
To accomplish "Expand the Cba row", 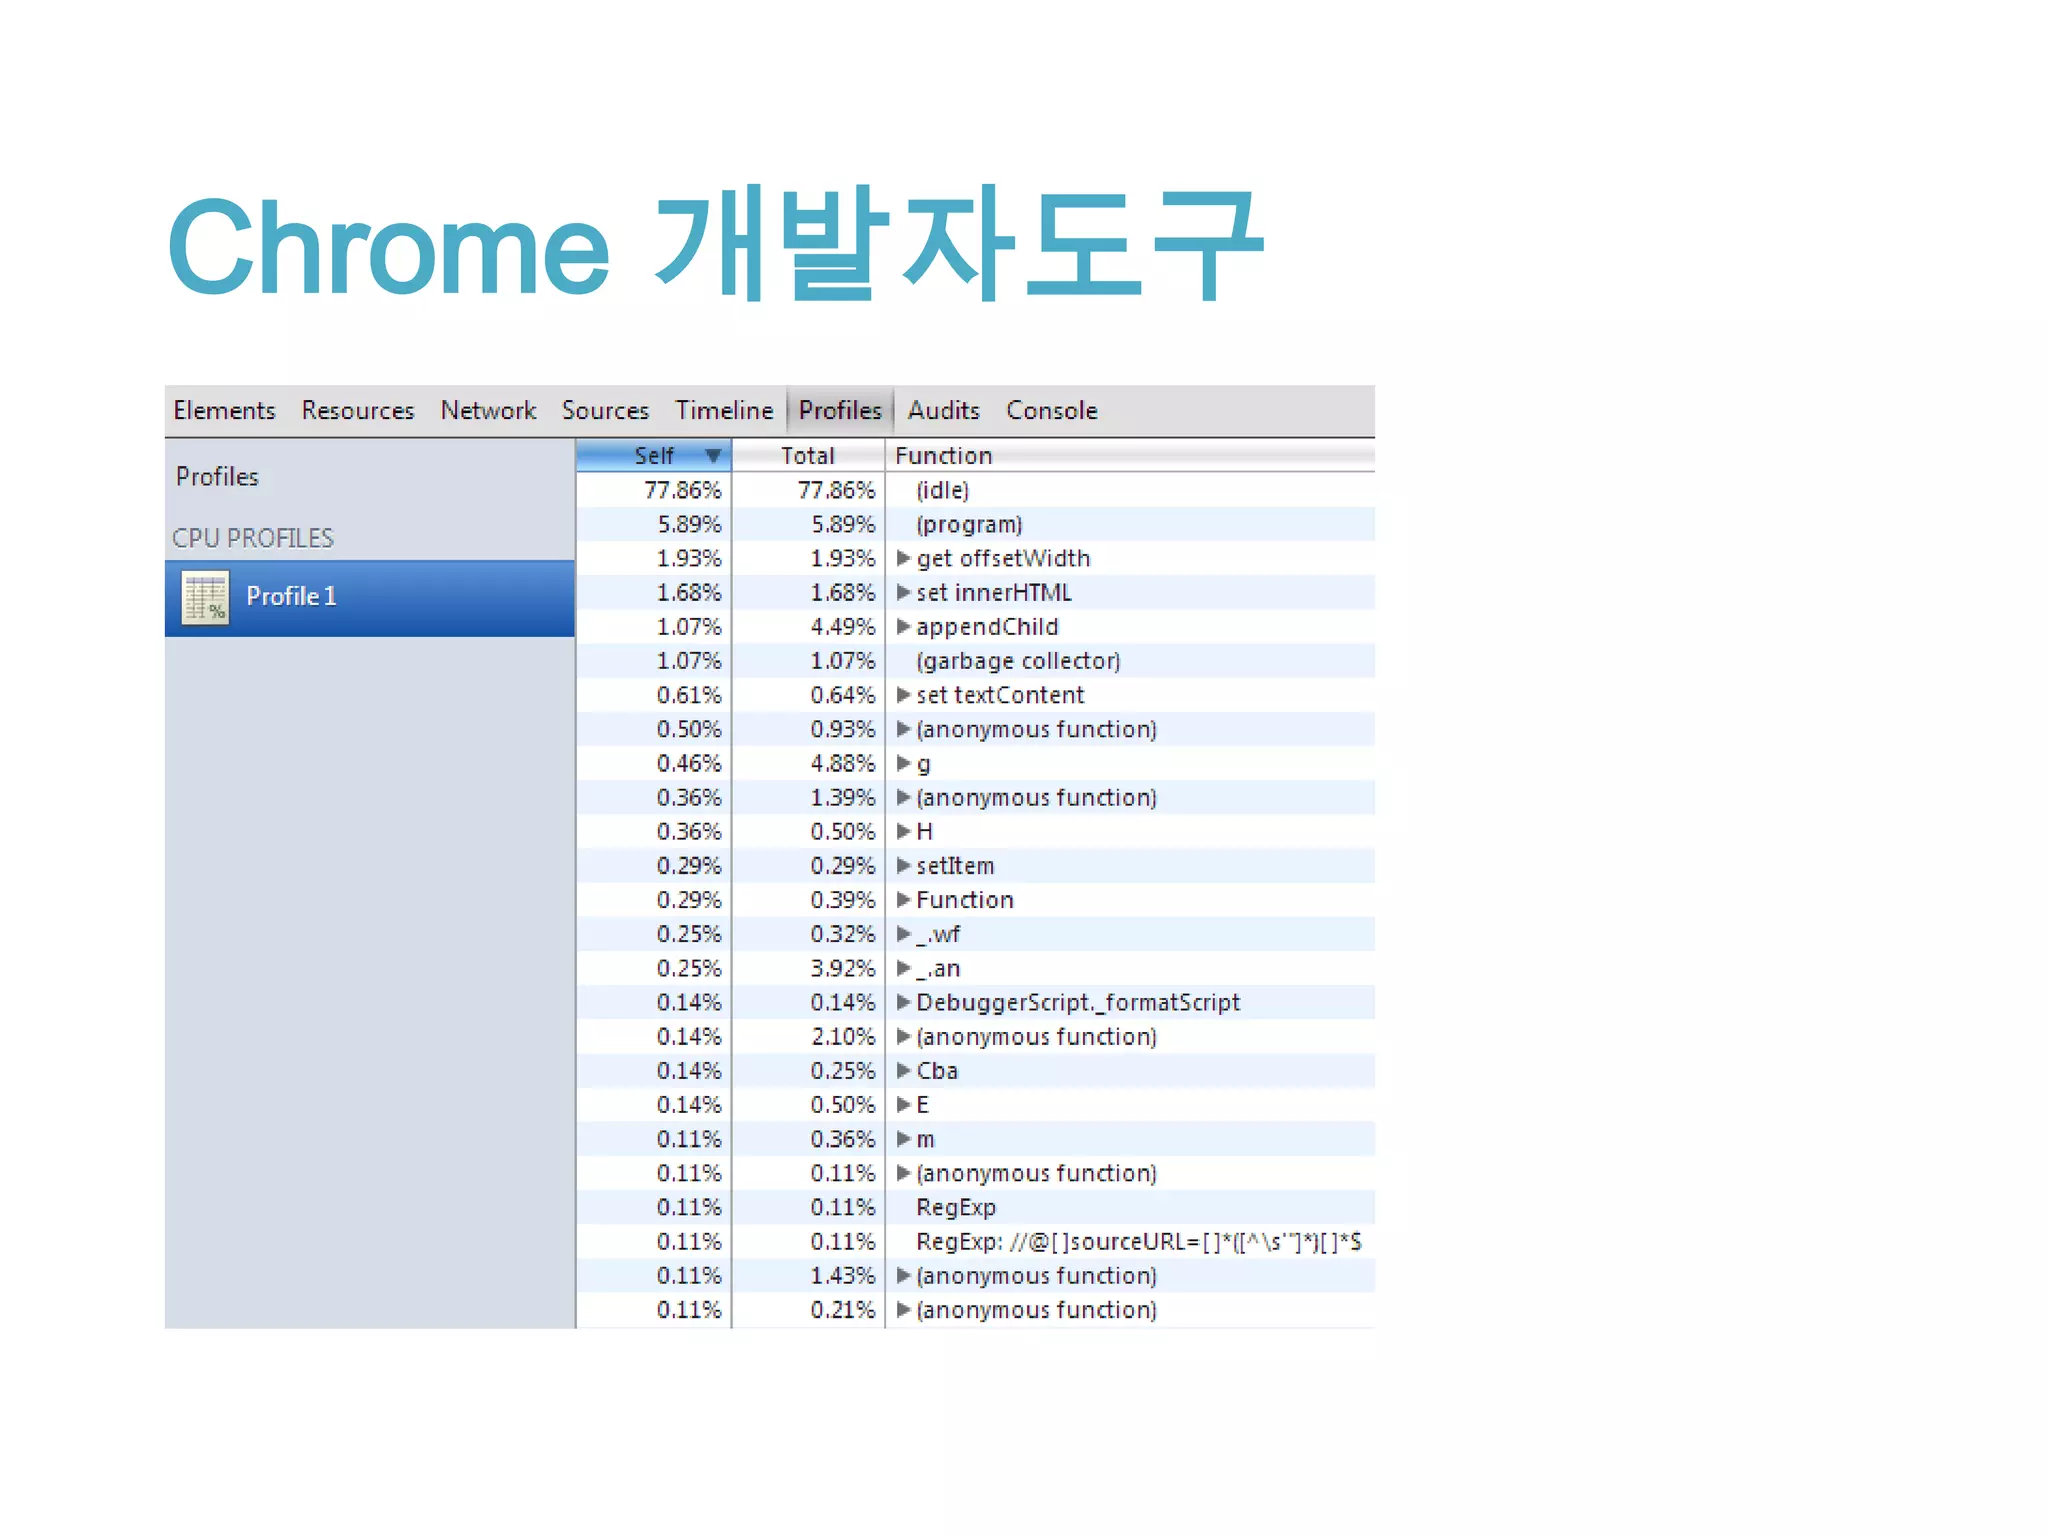I will [x=903, y=1071].
